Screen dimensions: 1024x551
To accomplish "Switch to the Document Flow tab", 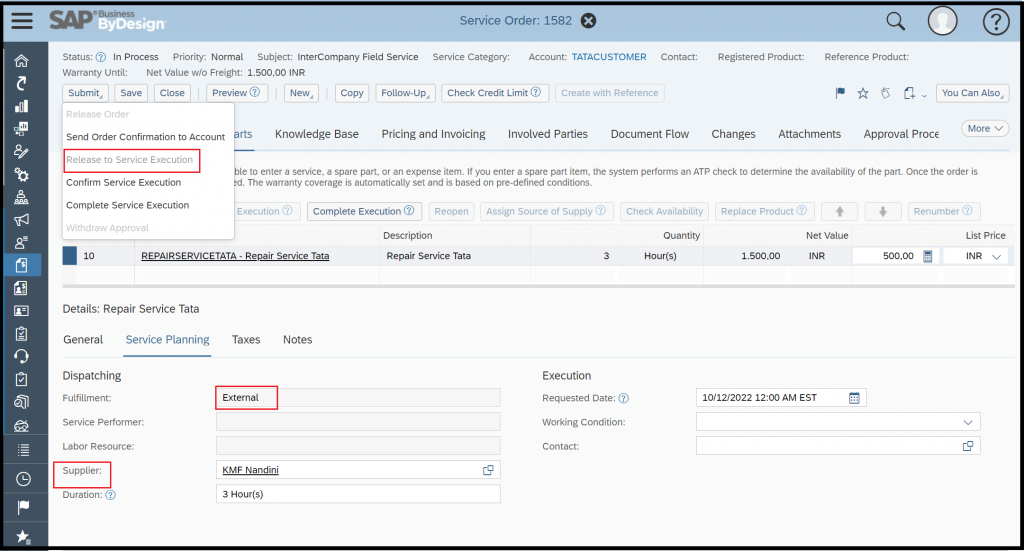I will [650, 134].
